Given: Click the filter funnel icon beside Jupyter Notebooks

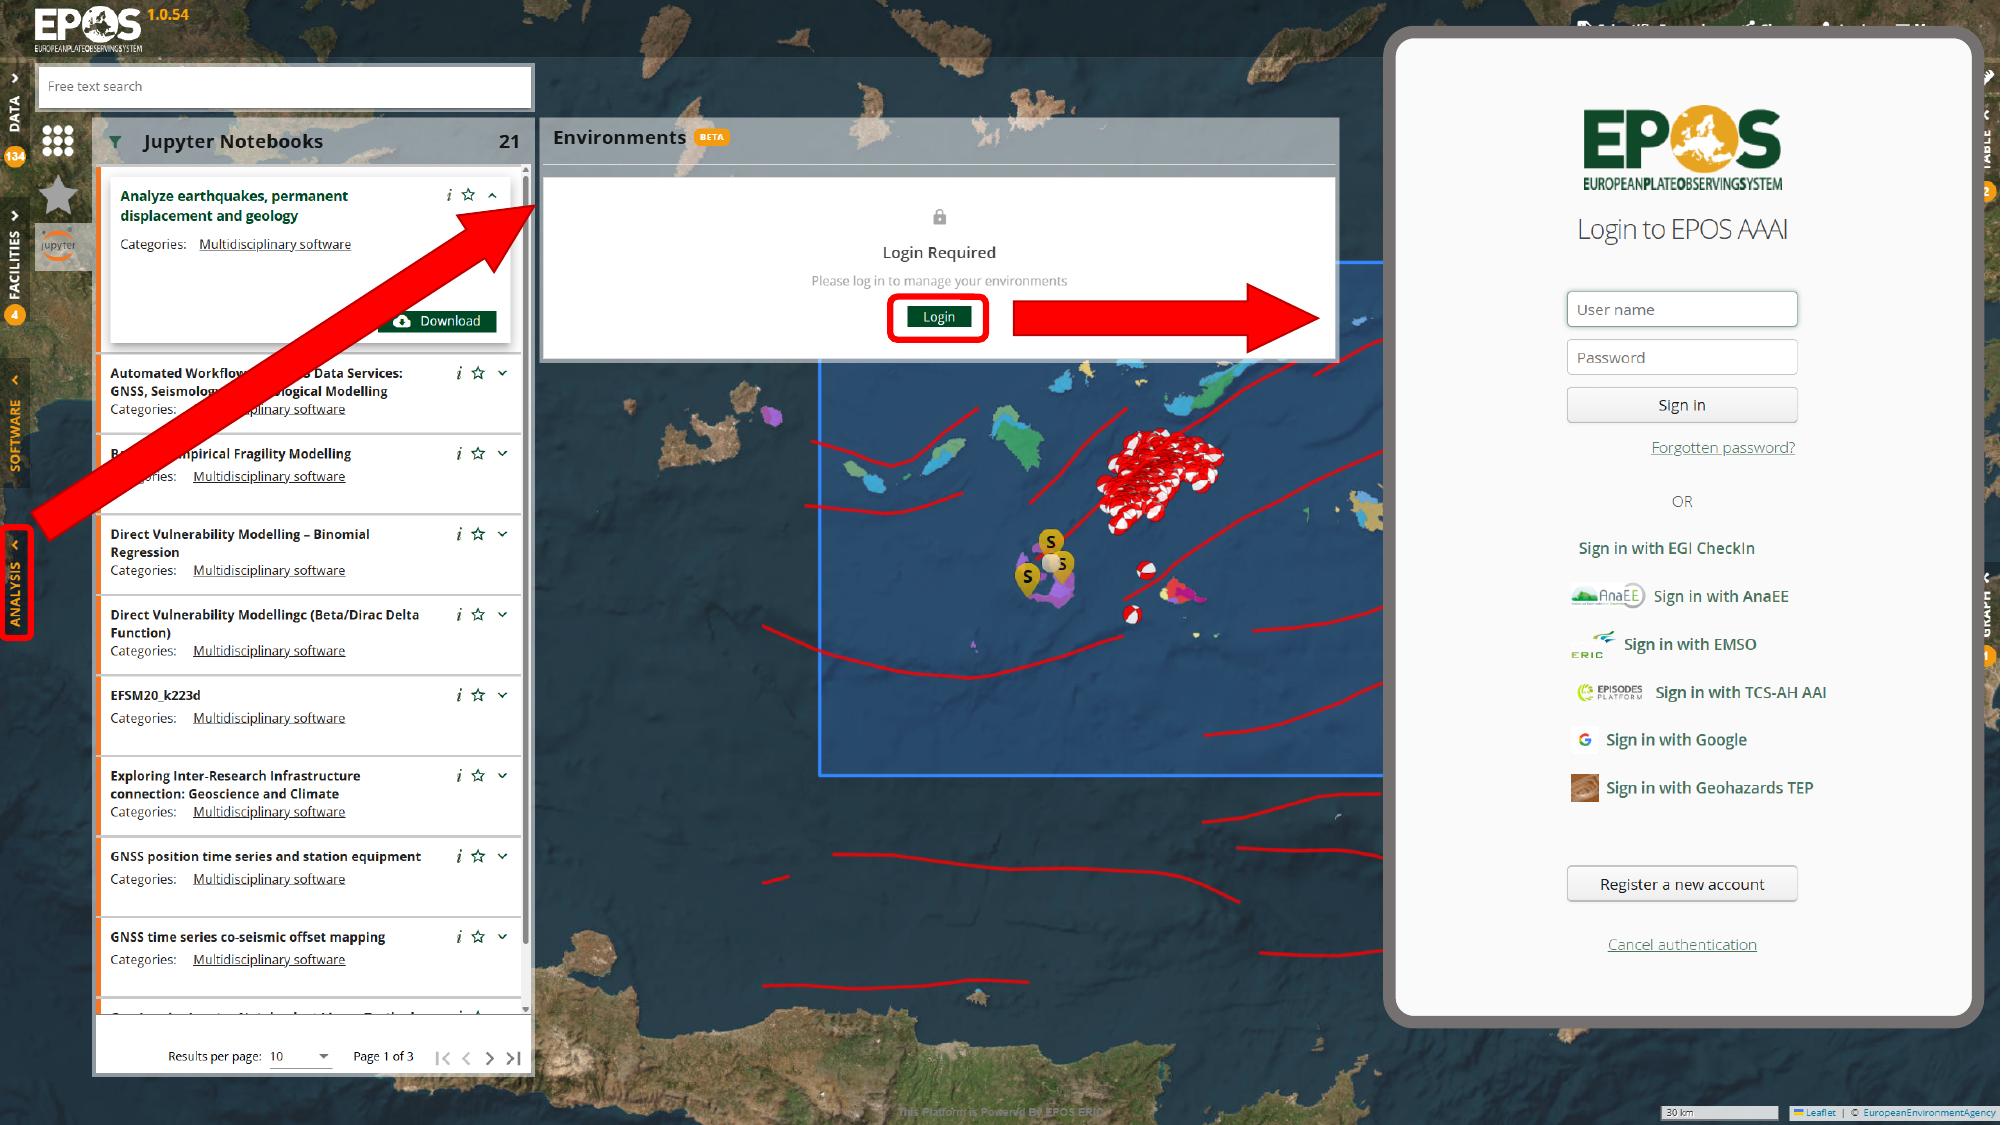Looking at the screenshot, I should coord(116,142).
